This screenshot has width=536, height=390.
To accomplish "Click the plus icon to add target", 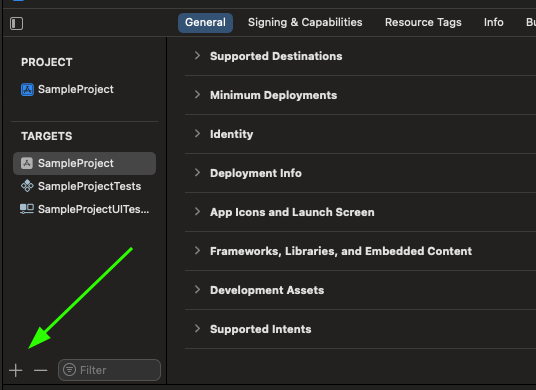I will pos(16,370).
